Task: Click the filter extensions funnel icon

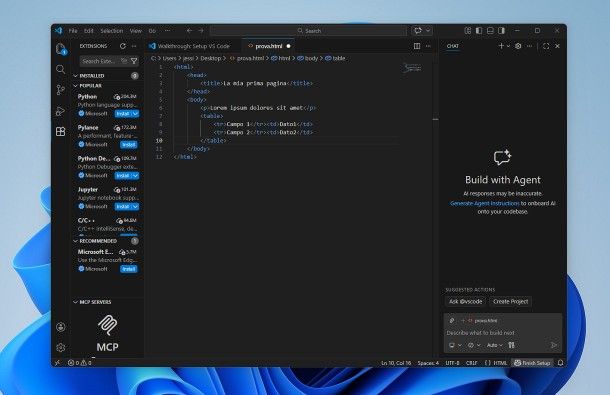Action: pyautogui.click(x=134, y=61)
